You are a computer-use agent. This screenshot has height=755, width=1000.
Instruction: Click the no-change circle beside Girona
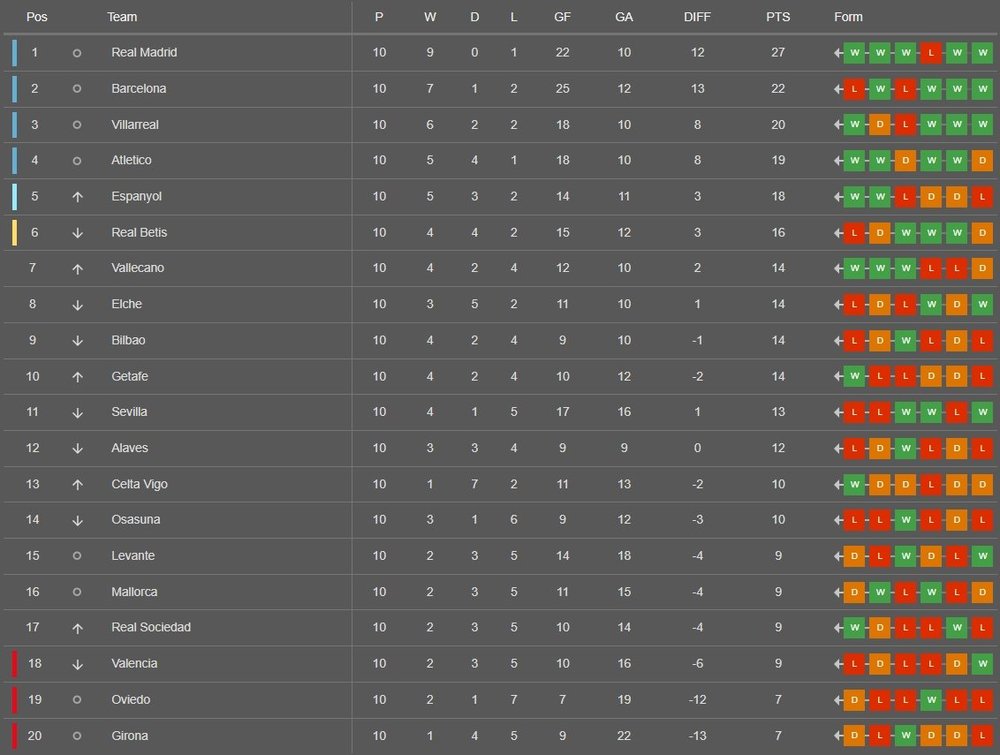77,736
